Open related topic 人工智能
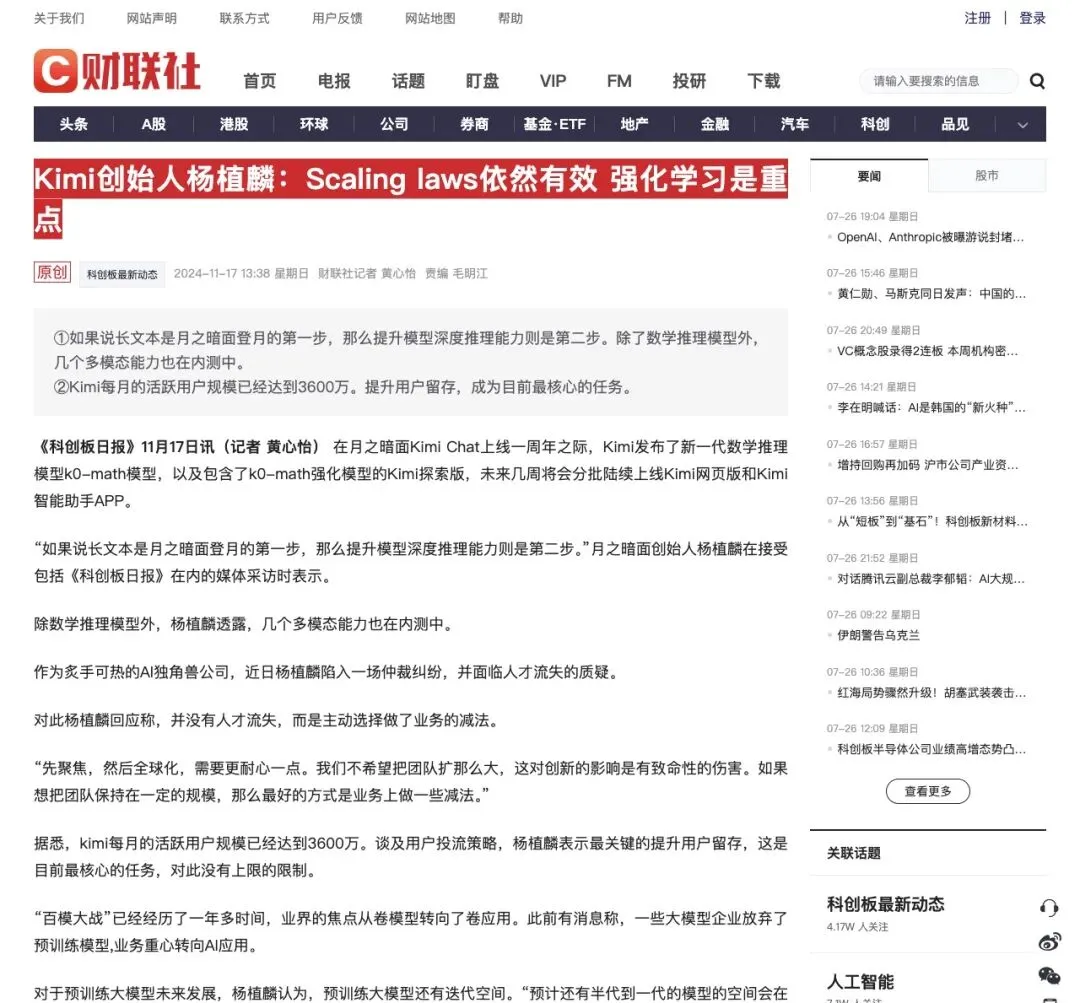The width and height of the screenshot is (1080, 1003). click(860, 981)
